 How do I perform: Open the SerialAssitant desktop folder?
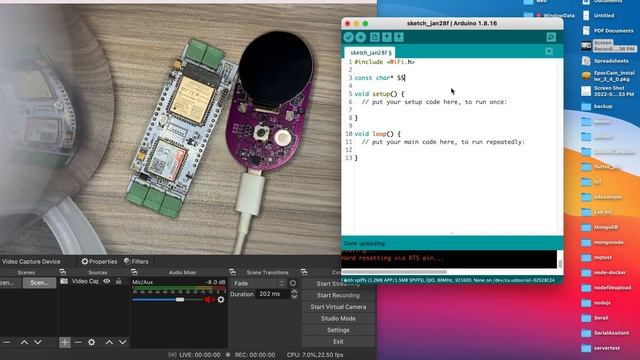point(605,333)
